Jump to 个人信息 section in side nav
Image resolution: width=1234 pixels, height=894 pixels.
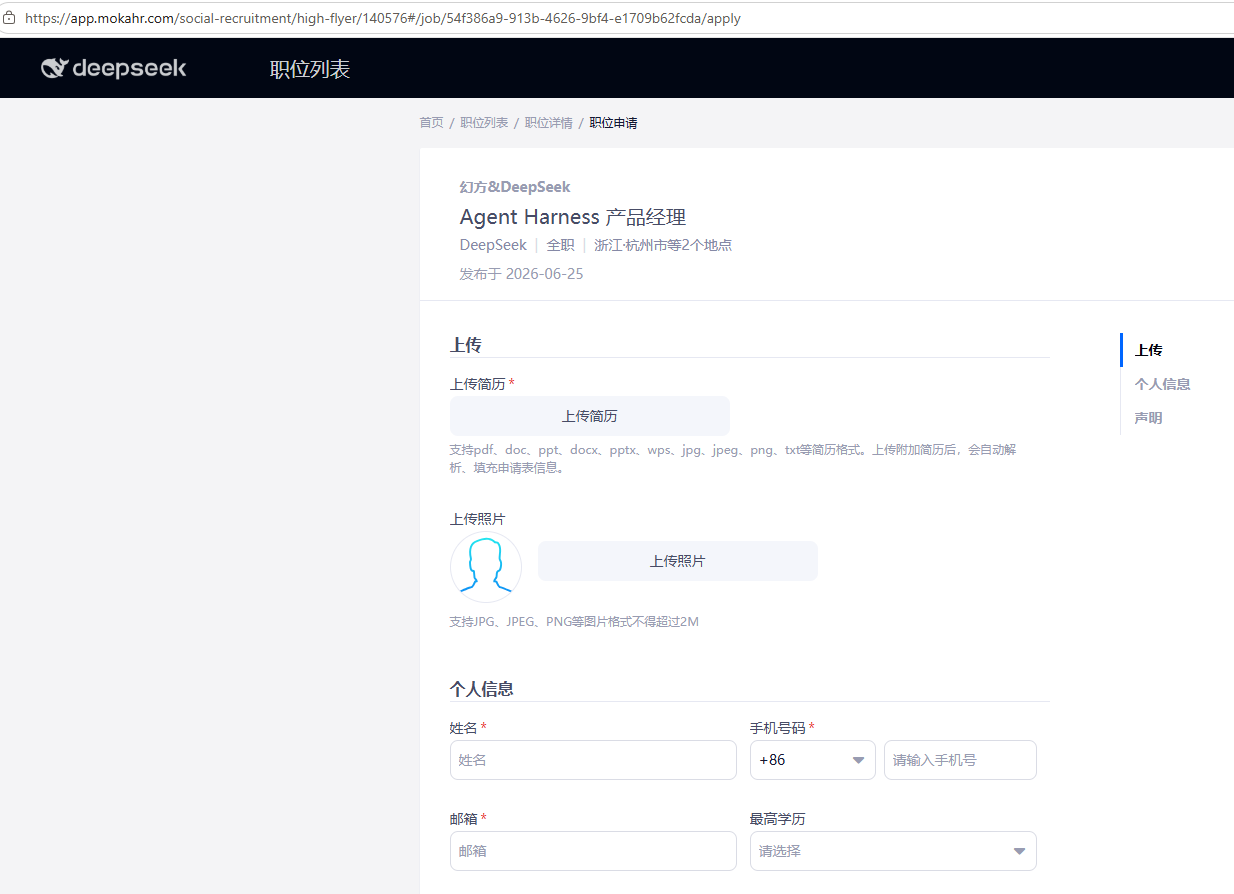tap(1162, 384)
